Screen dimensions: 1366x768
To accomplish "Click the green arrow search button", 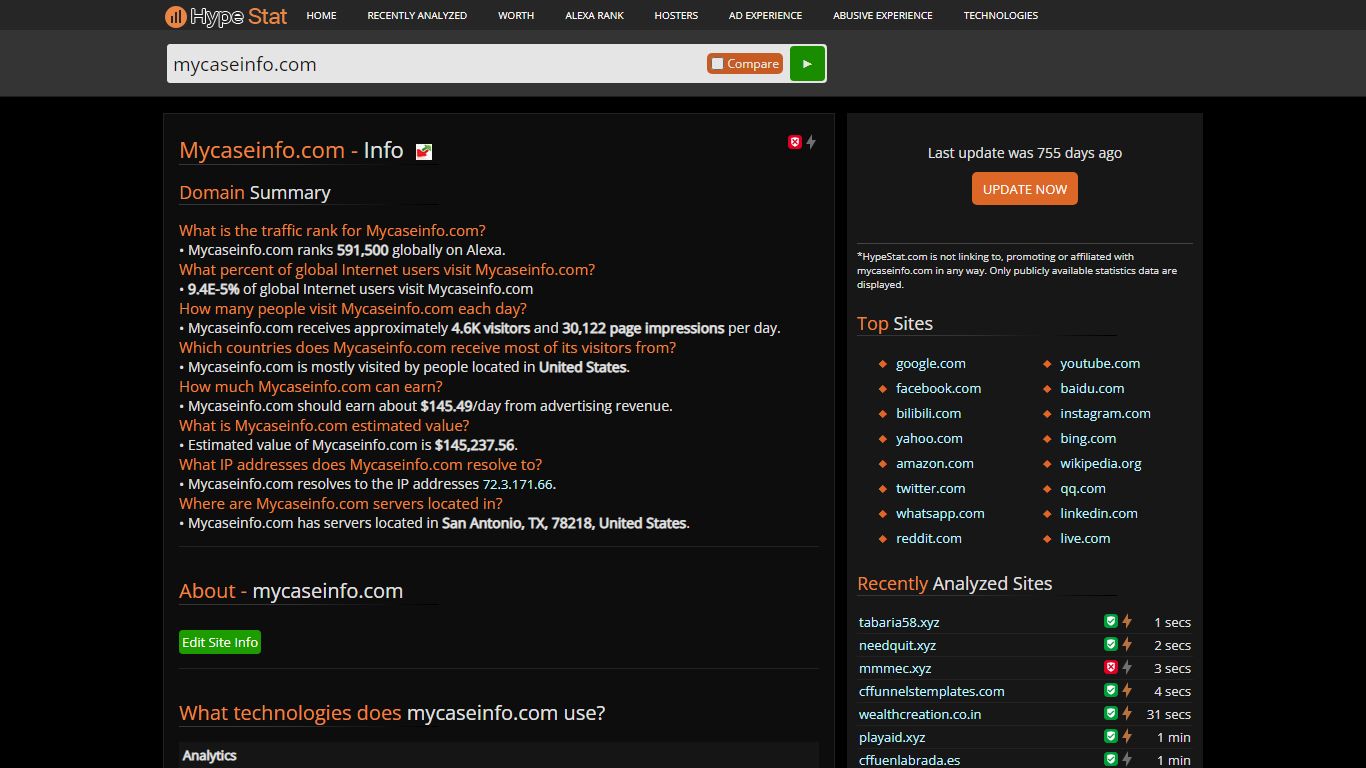I will point(806,63).
